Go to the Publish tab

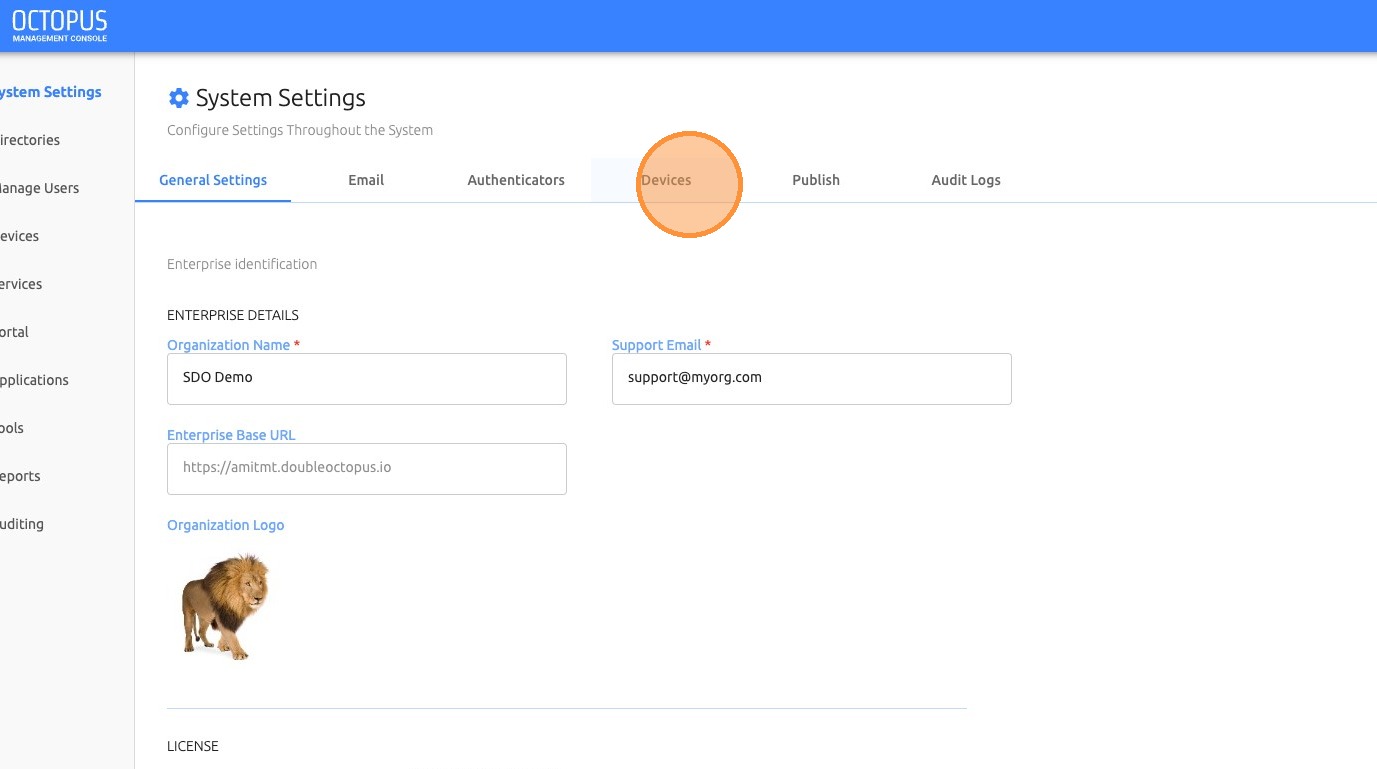[x=816, y=180]
